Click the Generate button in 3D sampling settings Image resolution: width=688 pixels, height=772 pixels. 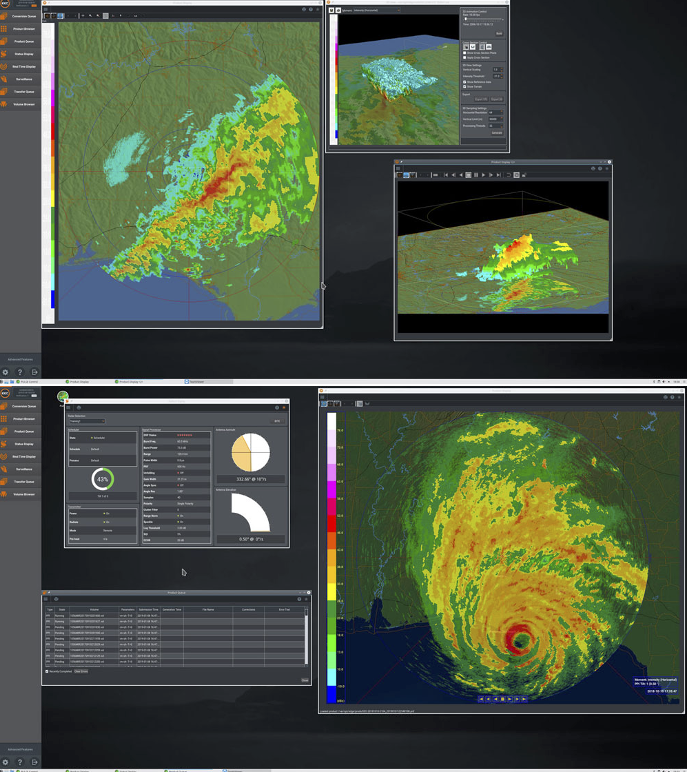click(x=496, y=132)
